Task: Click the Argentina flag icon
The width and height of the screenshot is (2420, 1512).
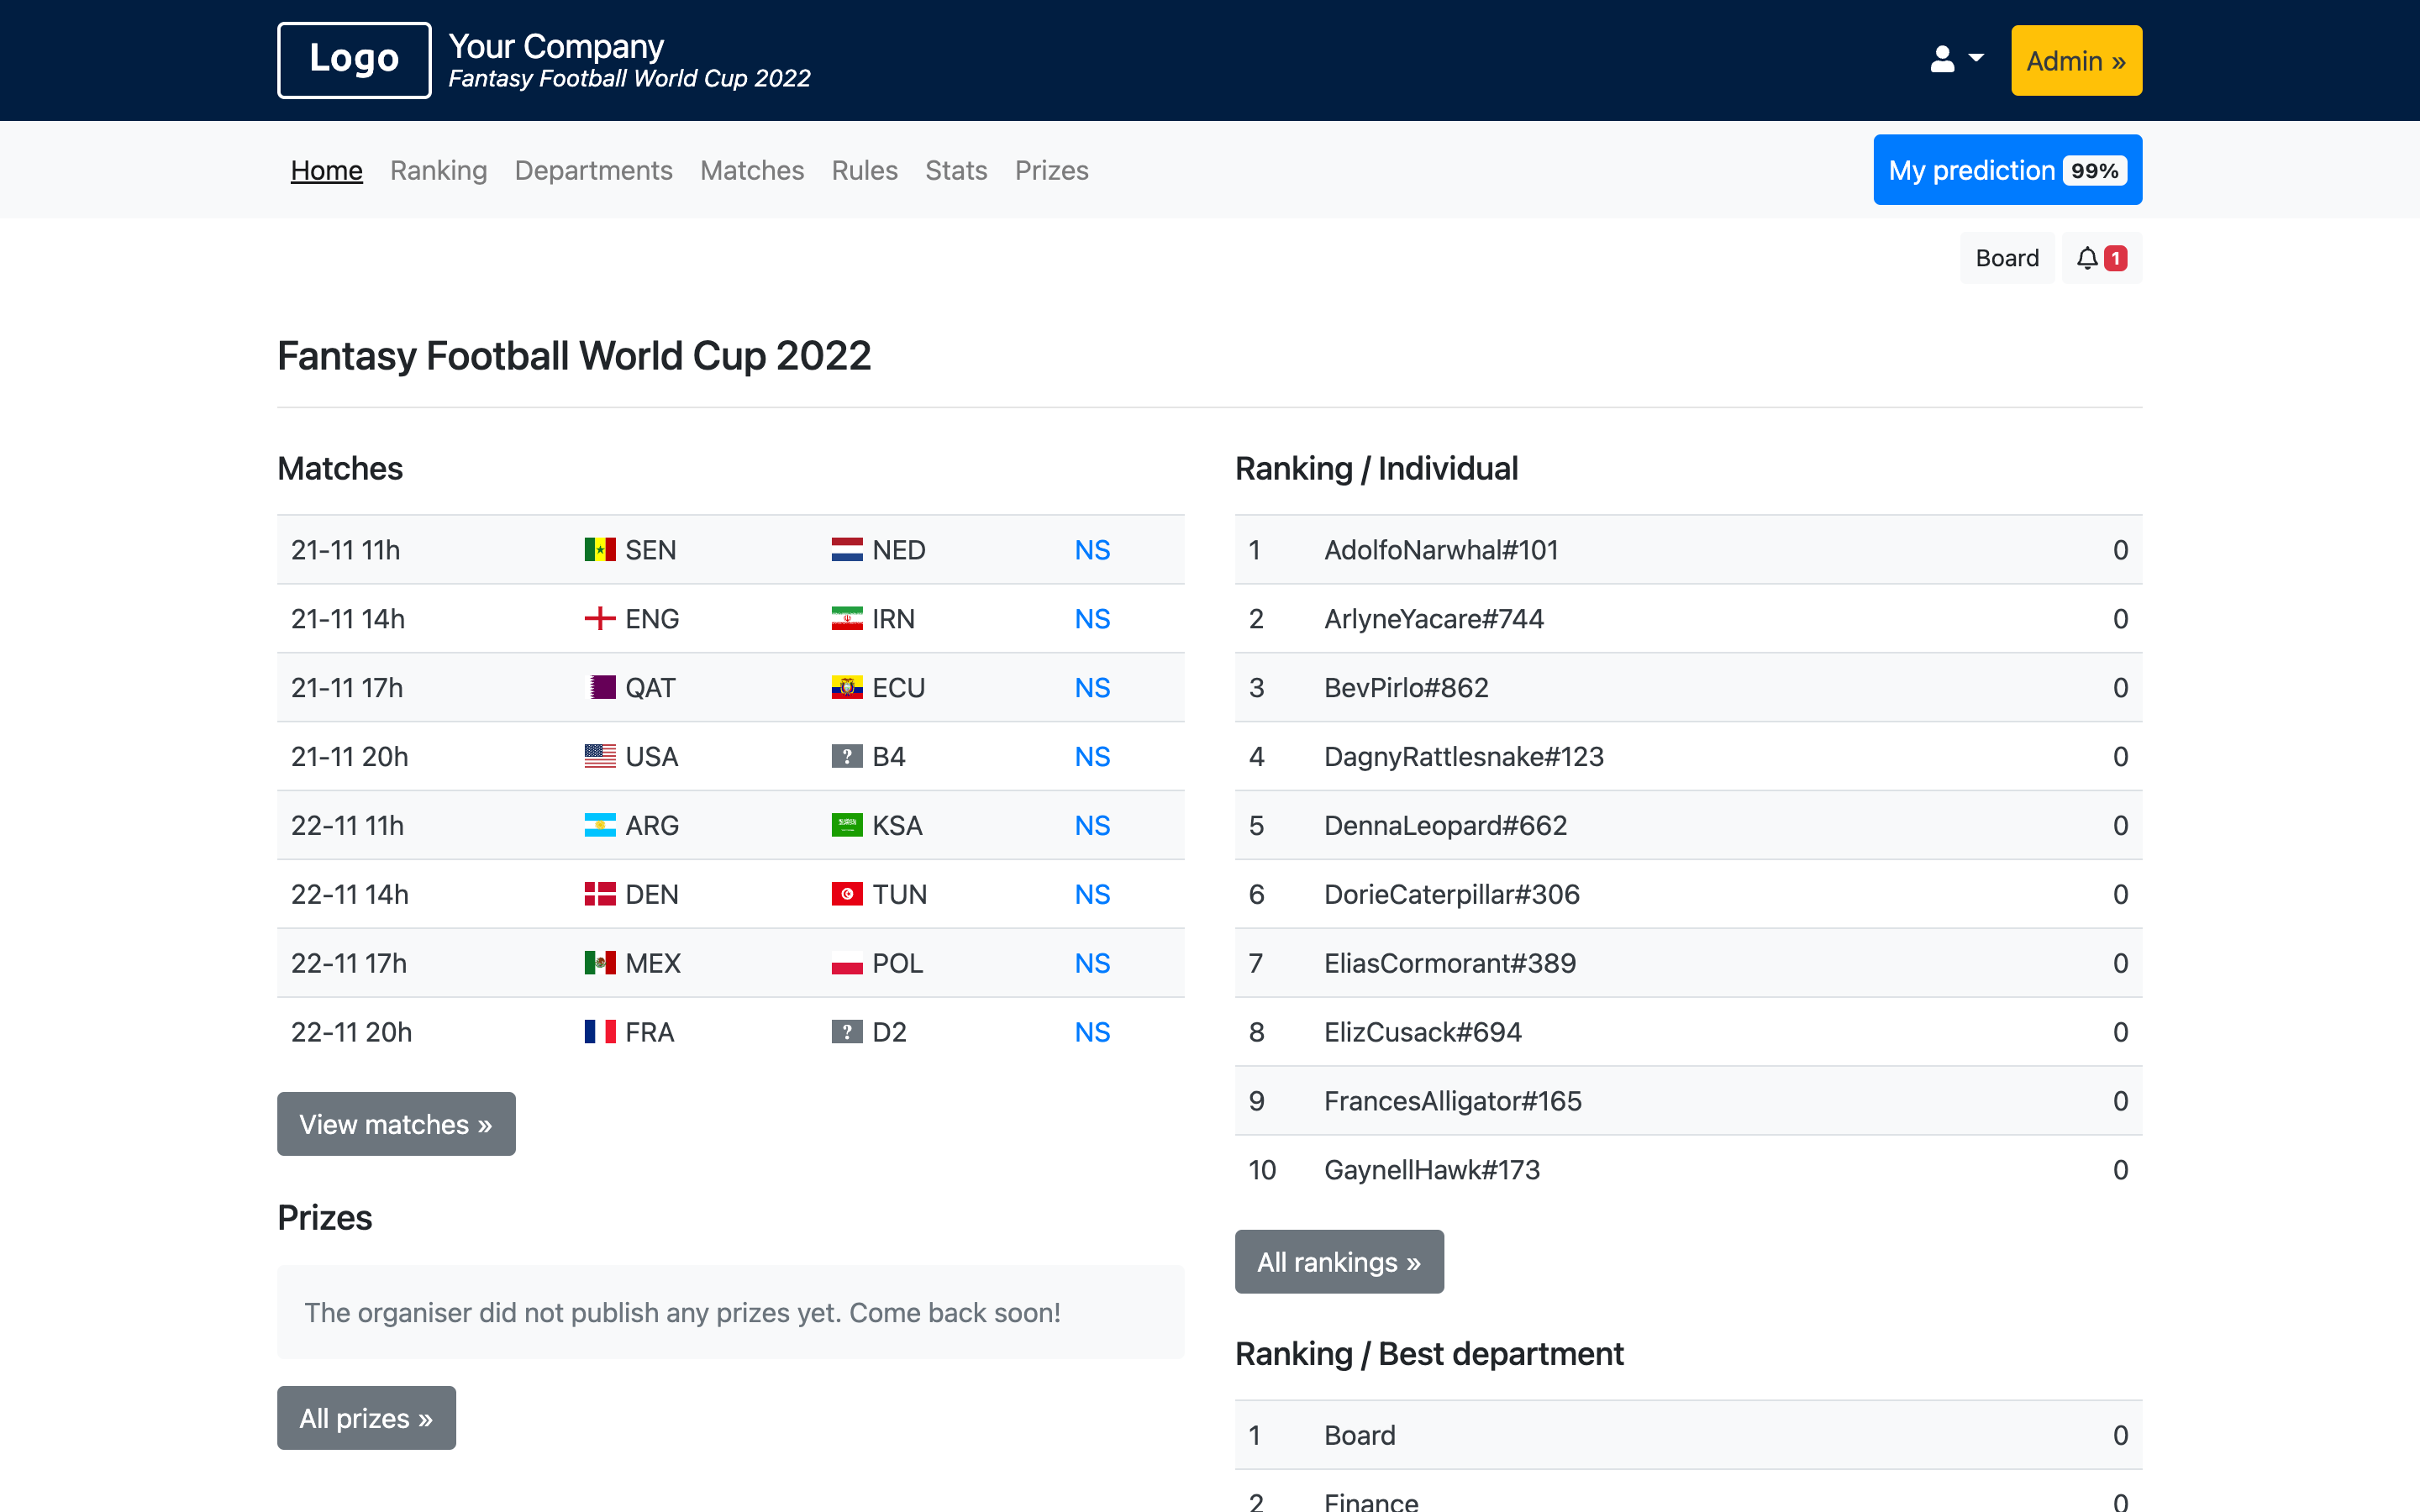Action: pos(599,825)
